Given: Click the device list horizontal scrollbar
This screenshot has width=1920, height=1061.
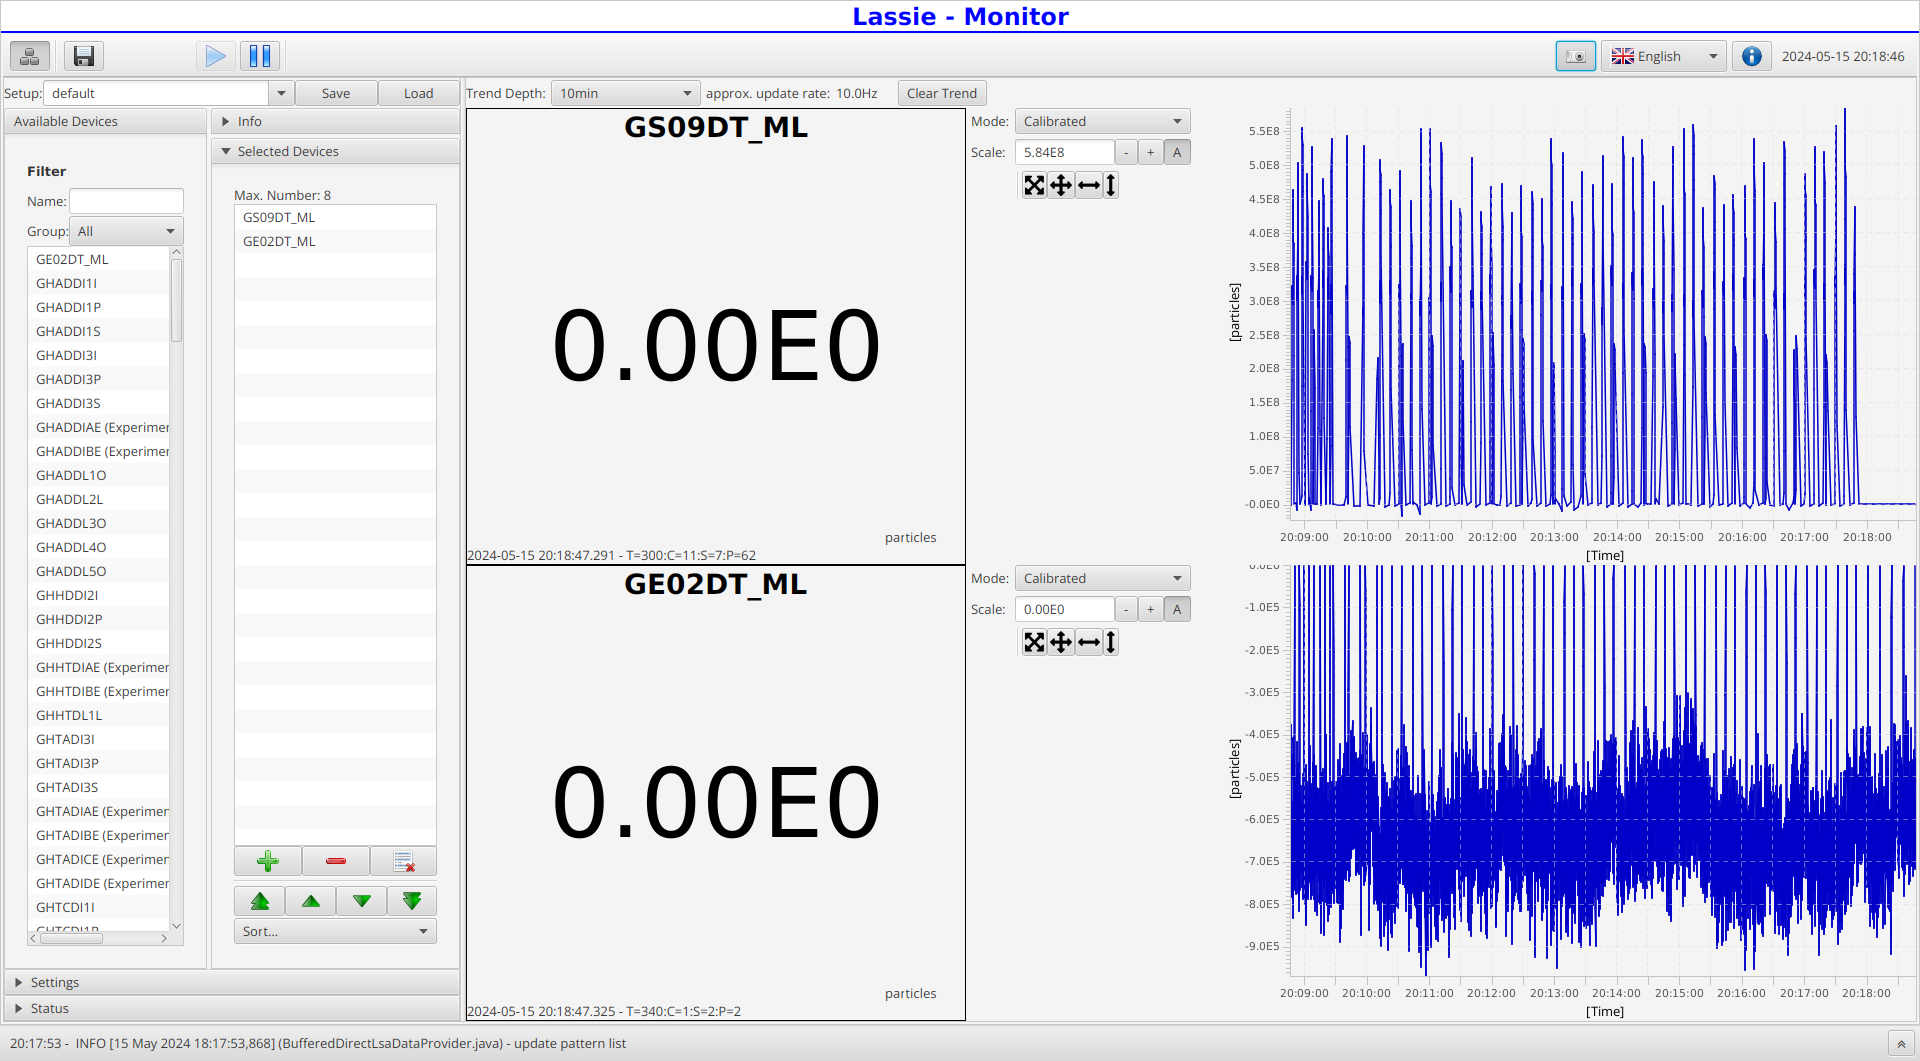Looking at the screenshot, I should (x=70, y=938).
